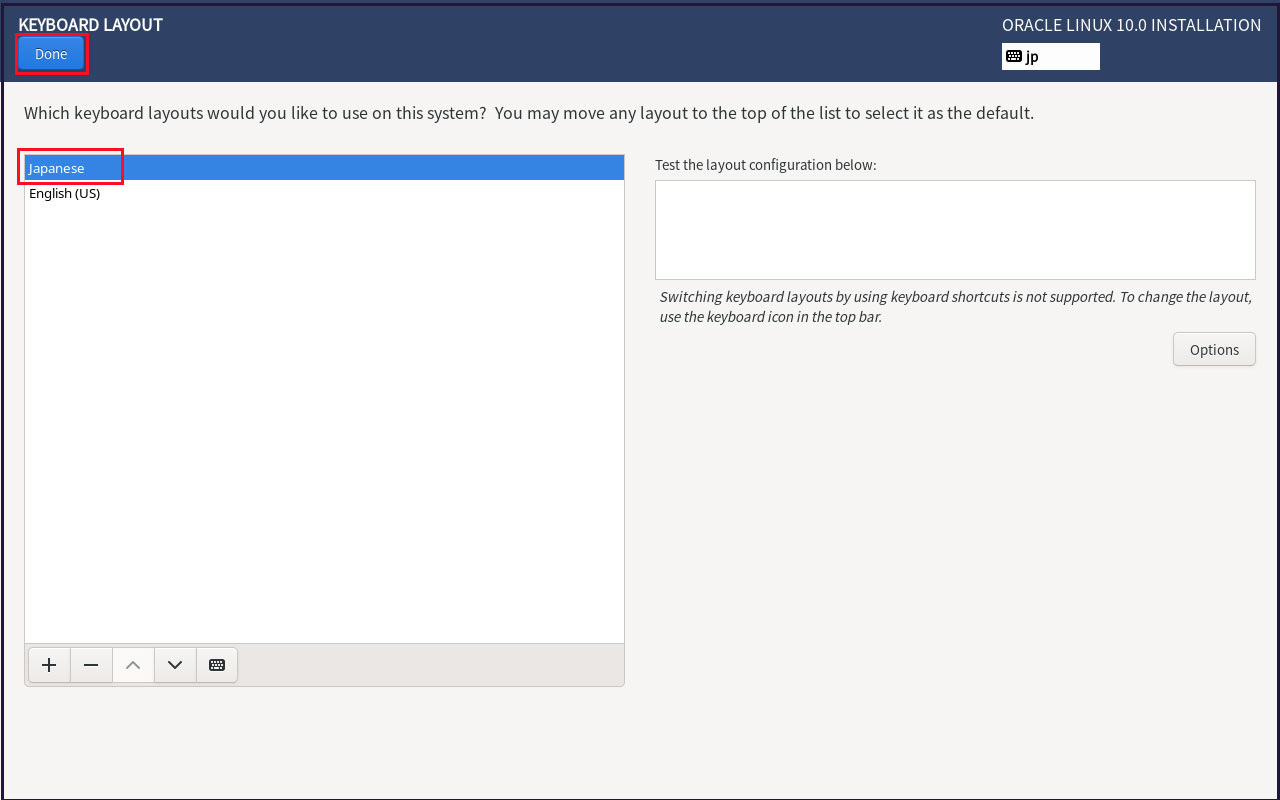Select the Japanese layout row
The height and width of the screenshot is (800, 1280).
(x=324, y=168)
